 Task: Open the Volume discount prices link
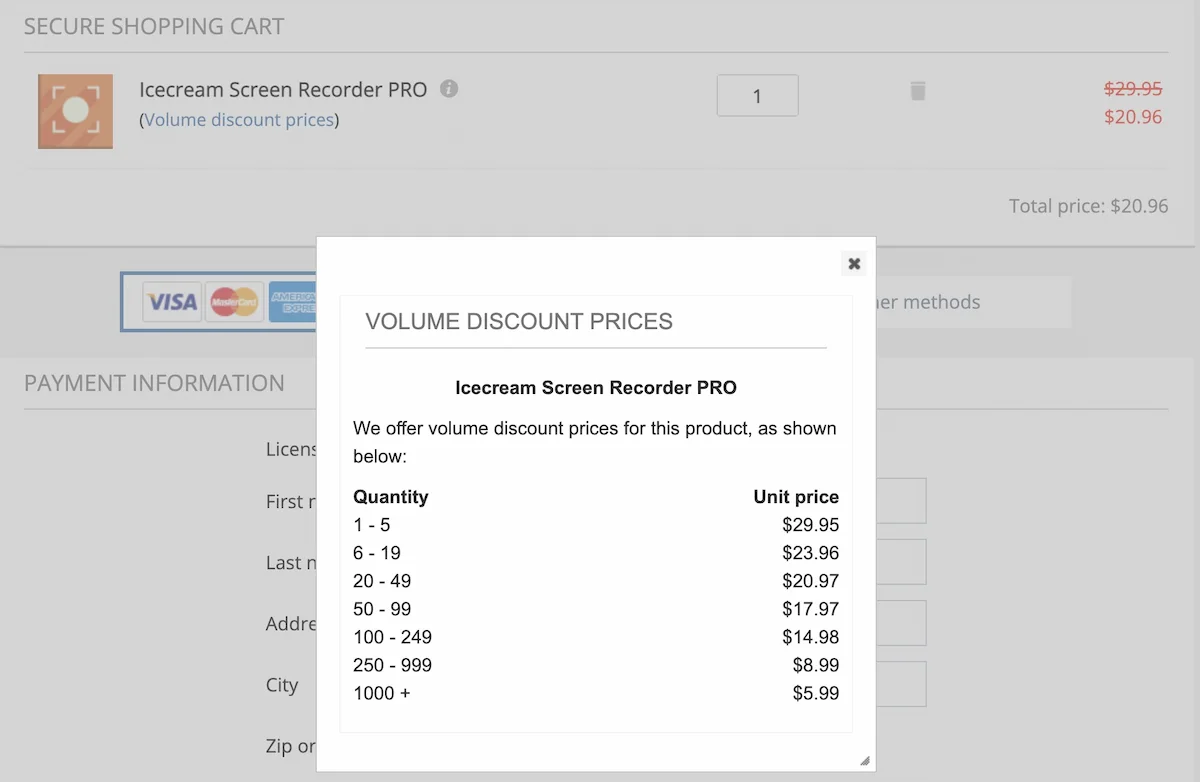(239, 120)
